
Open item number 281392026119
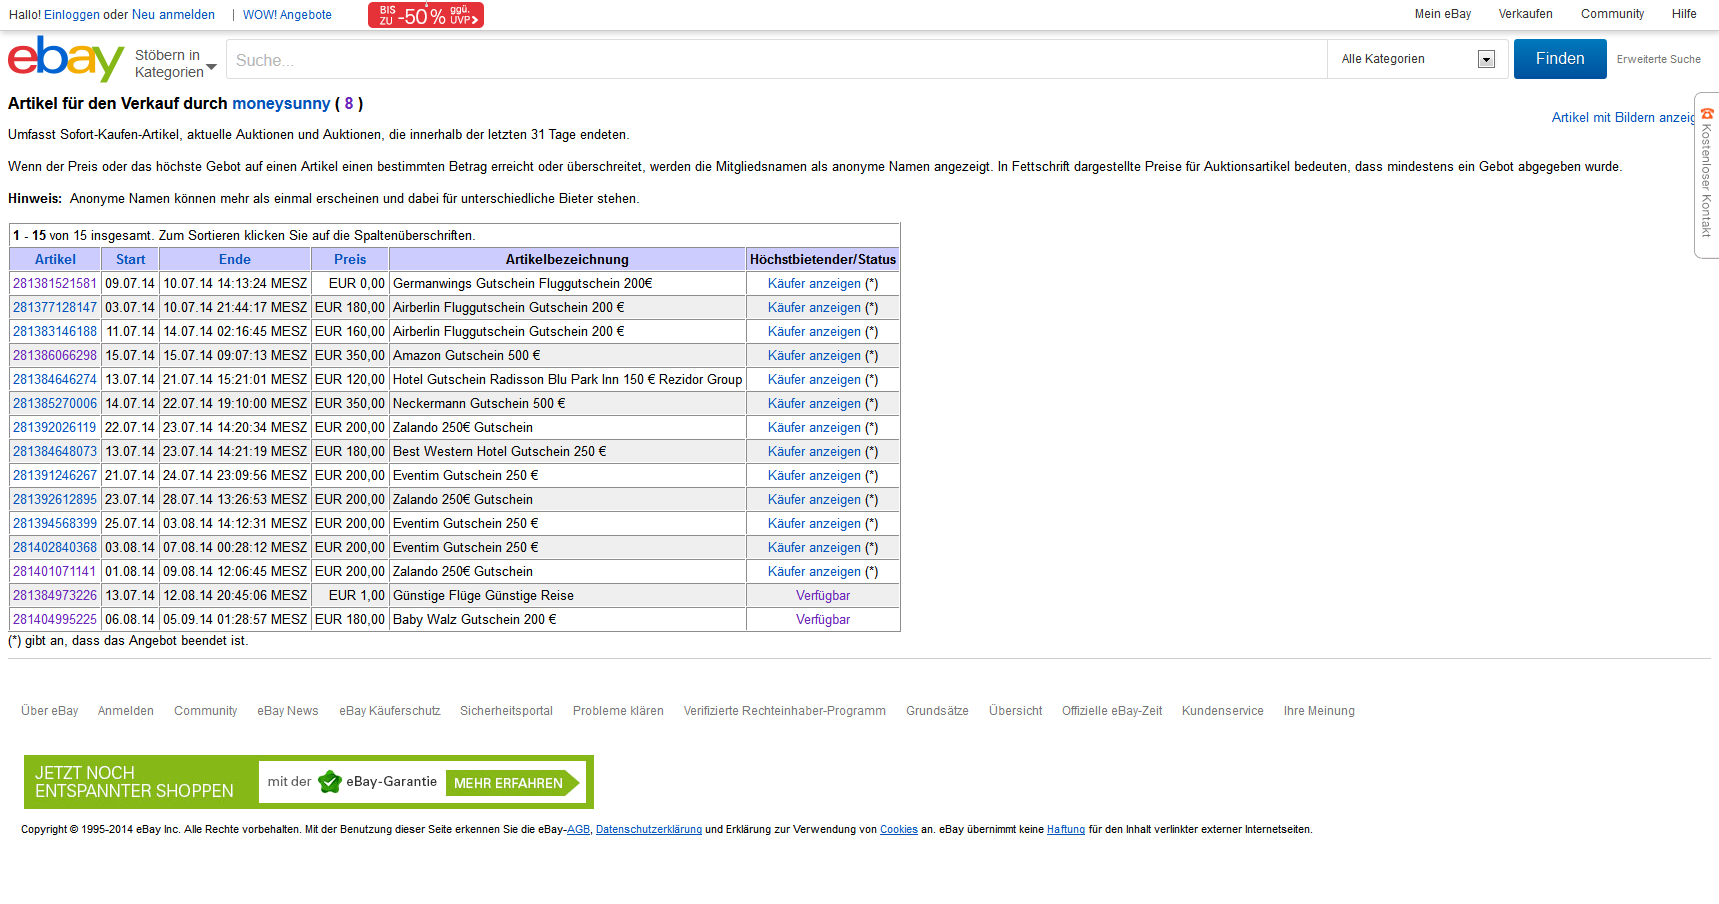tap(55, 428)
